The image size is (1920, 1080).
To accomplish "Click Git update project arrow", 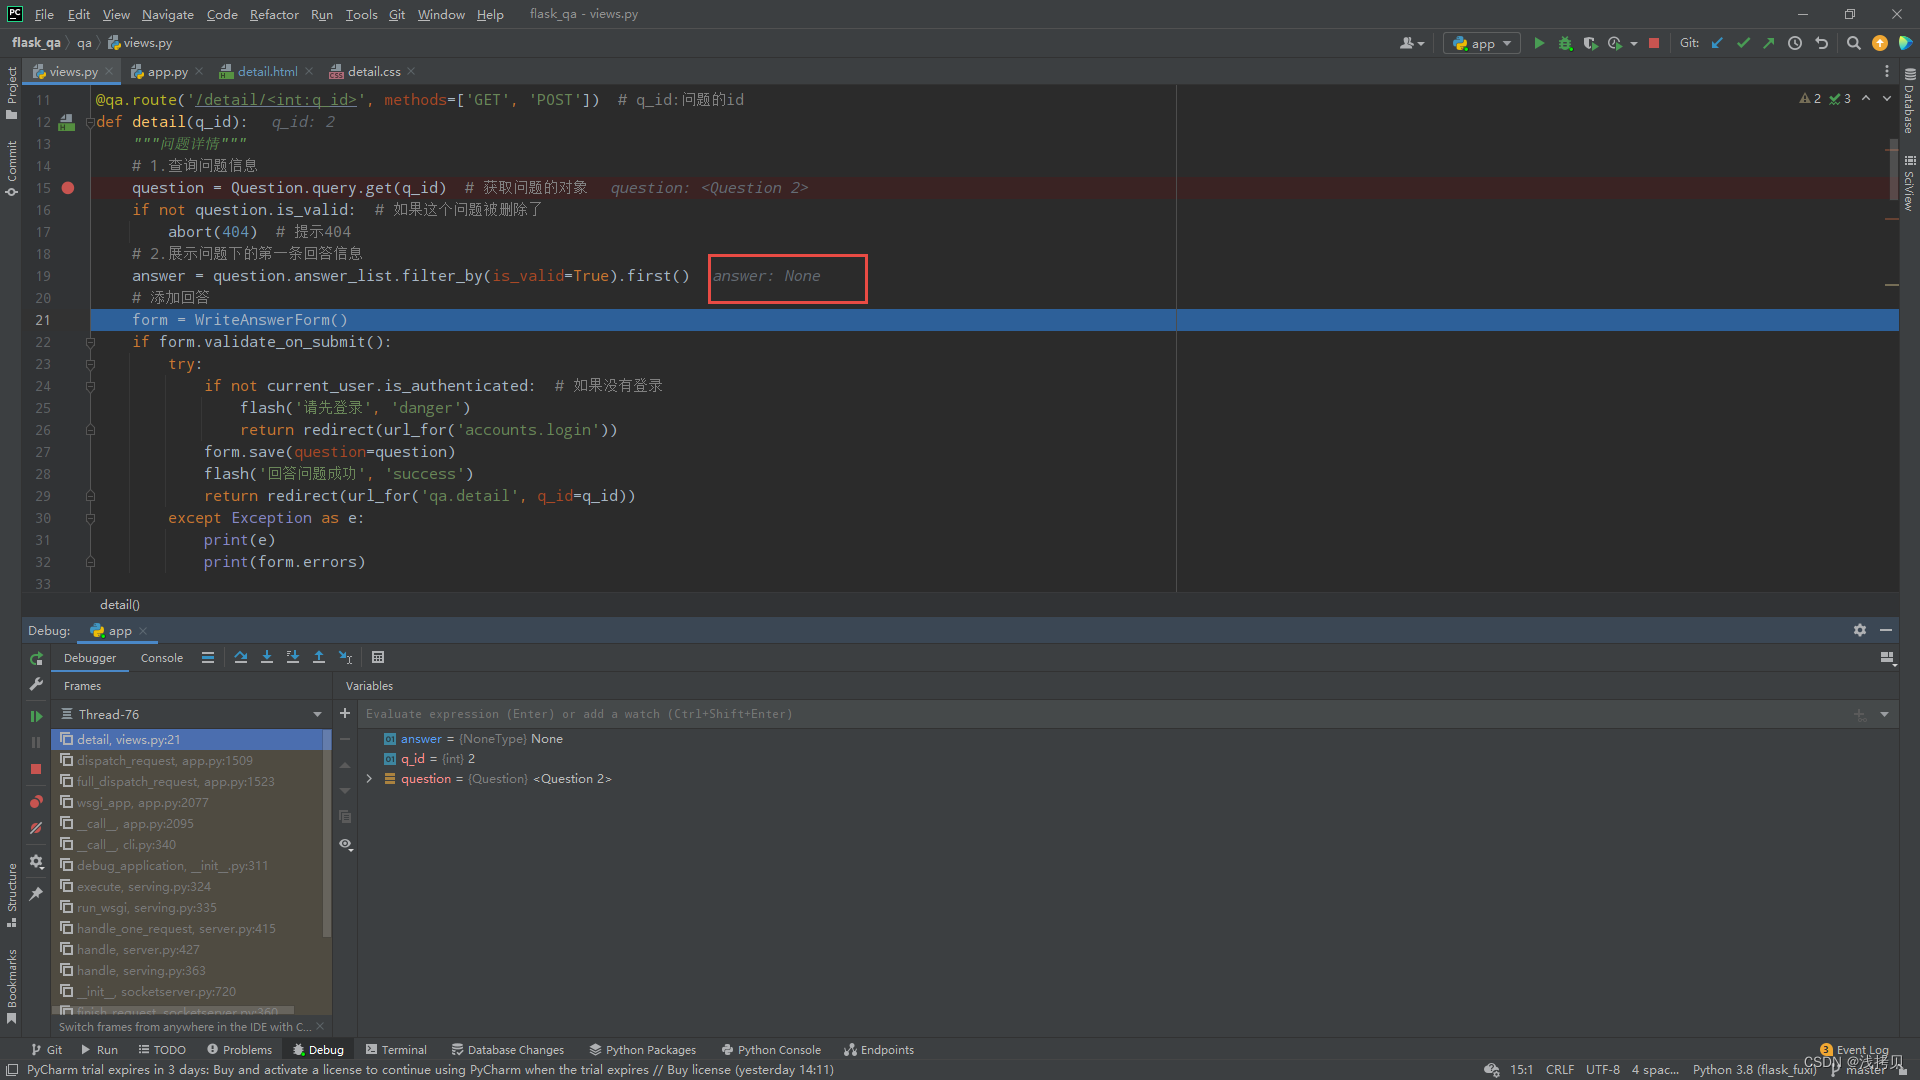I will tap(1717, 43).
